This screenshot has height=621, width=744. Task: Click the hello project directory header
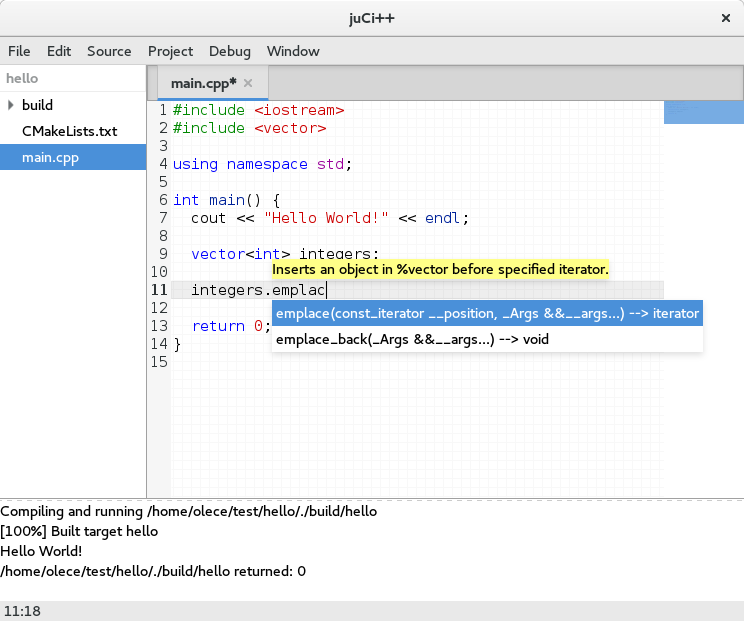(20, 78)
